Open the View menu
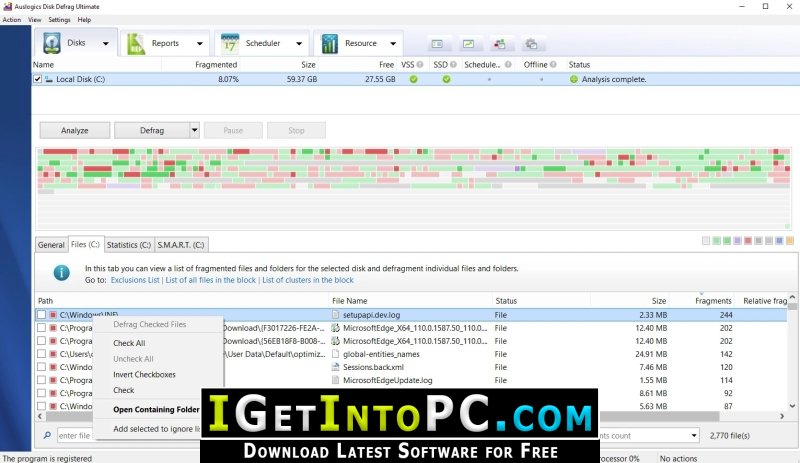800x463 pixels. tap(35, 19)
